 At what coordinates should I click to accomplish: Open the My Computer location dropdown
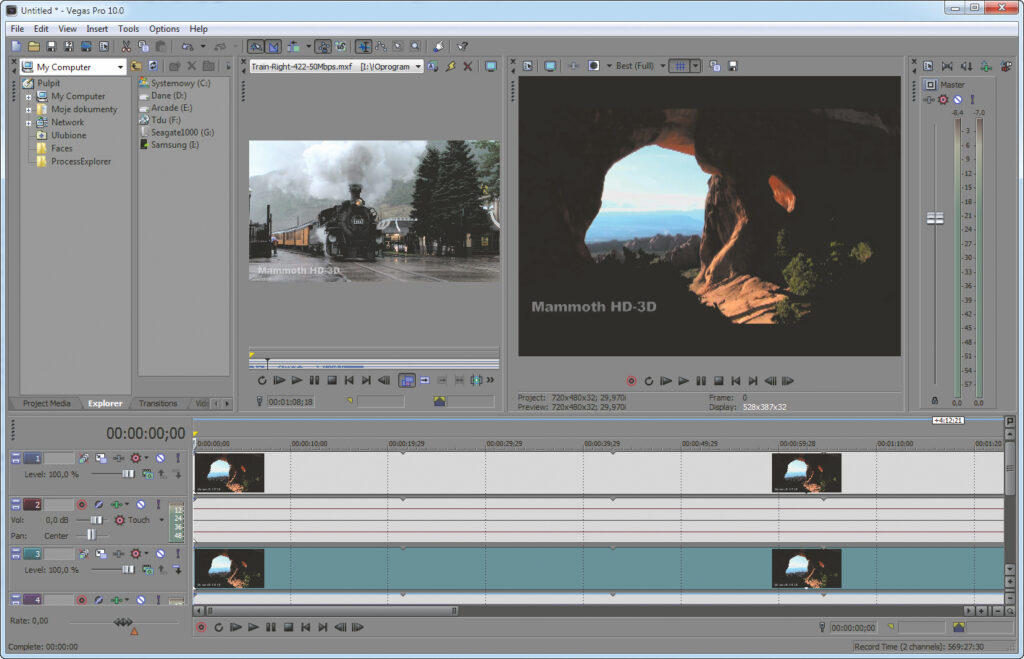[x=120, y=67]
